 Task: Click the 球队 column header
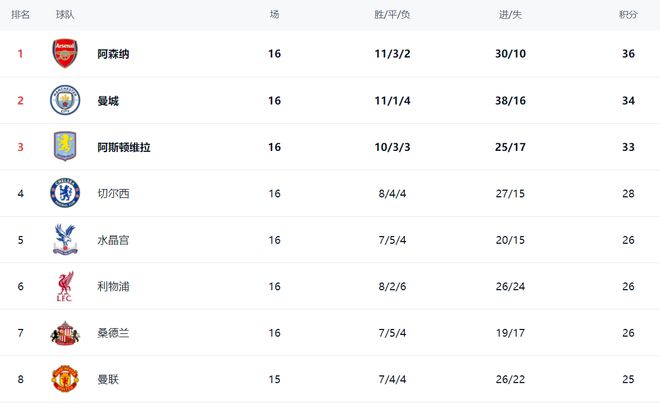tap(65, 15)
